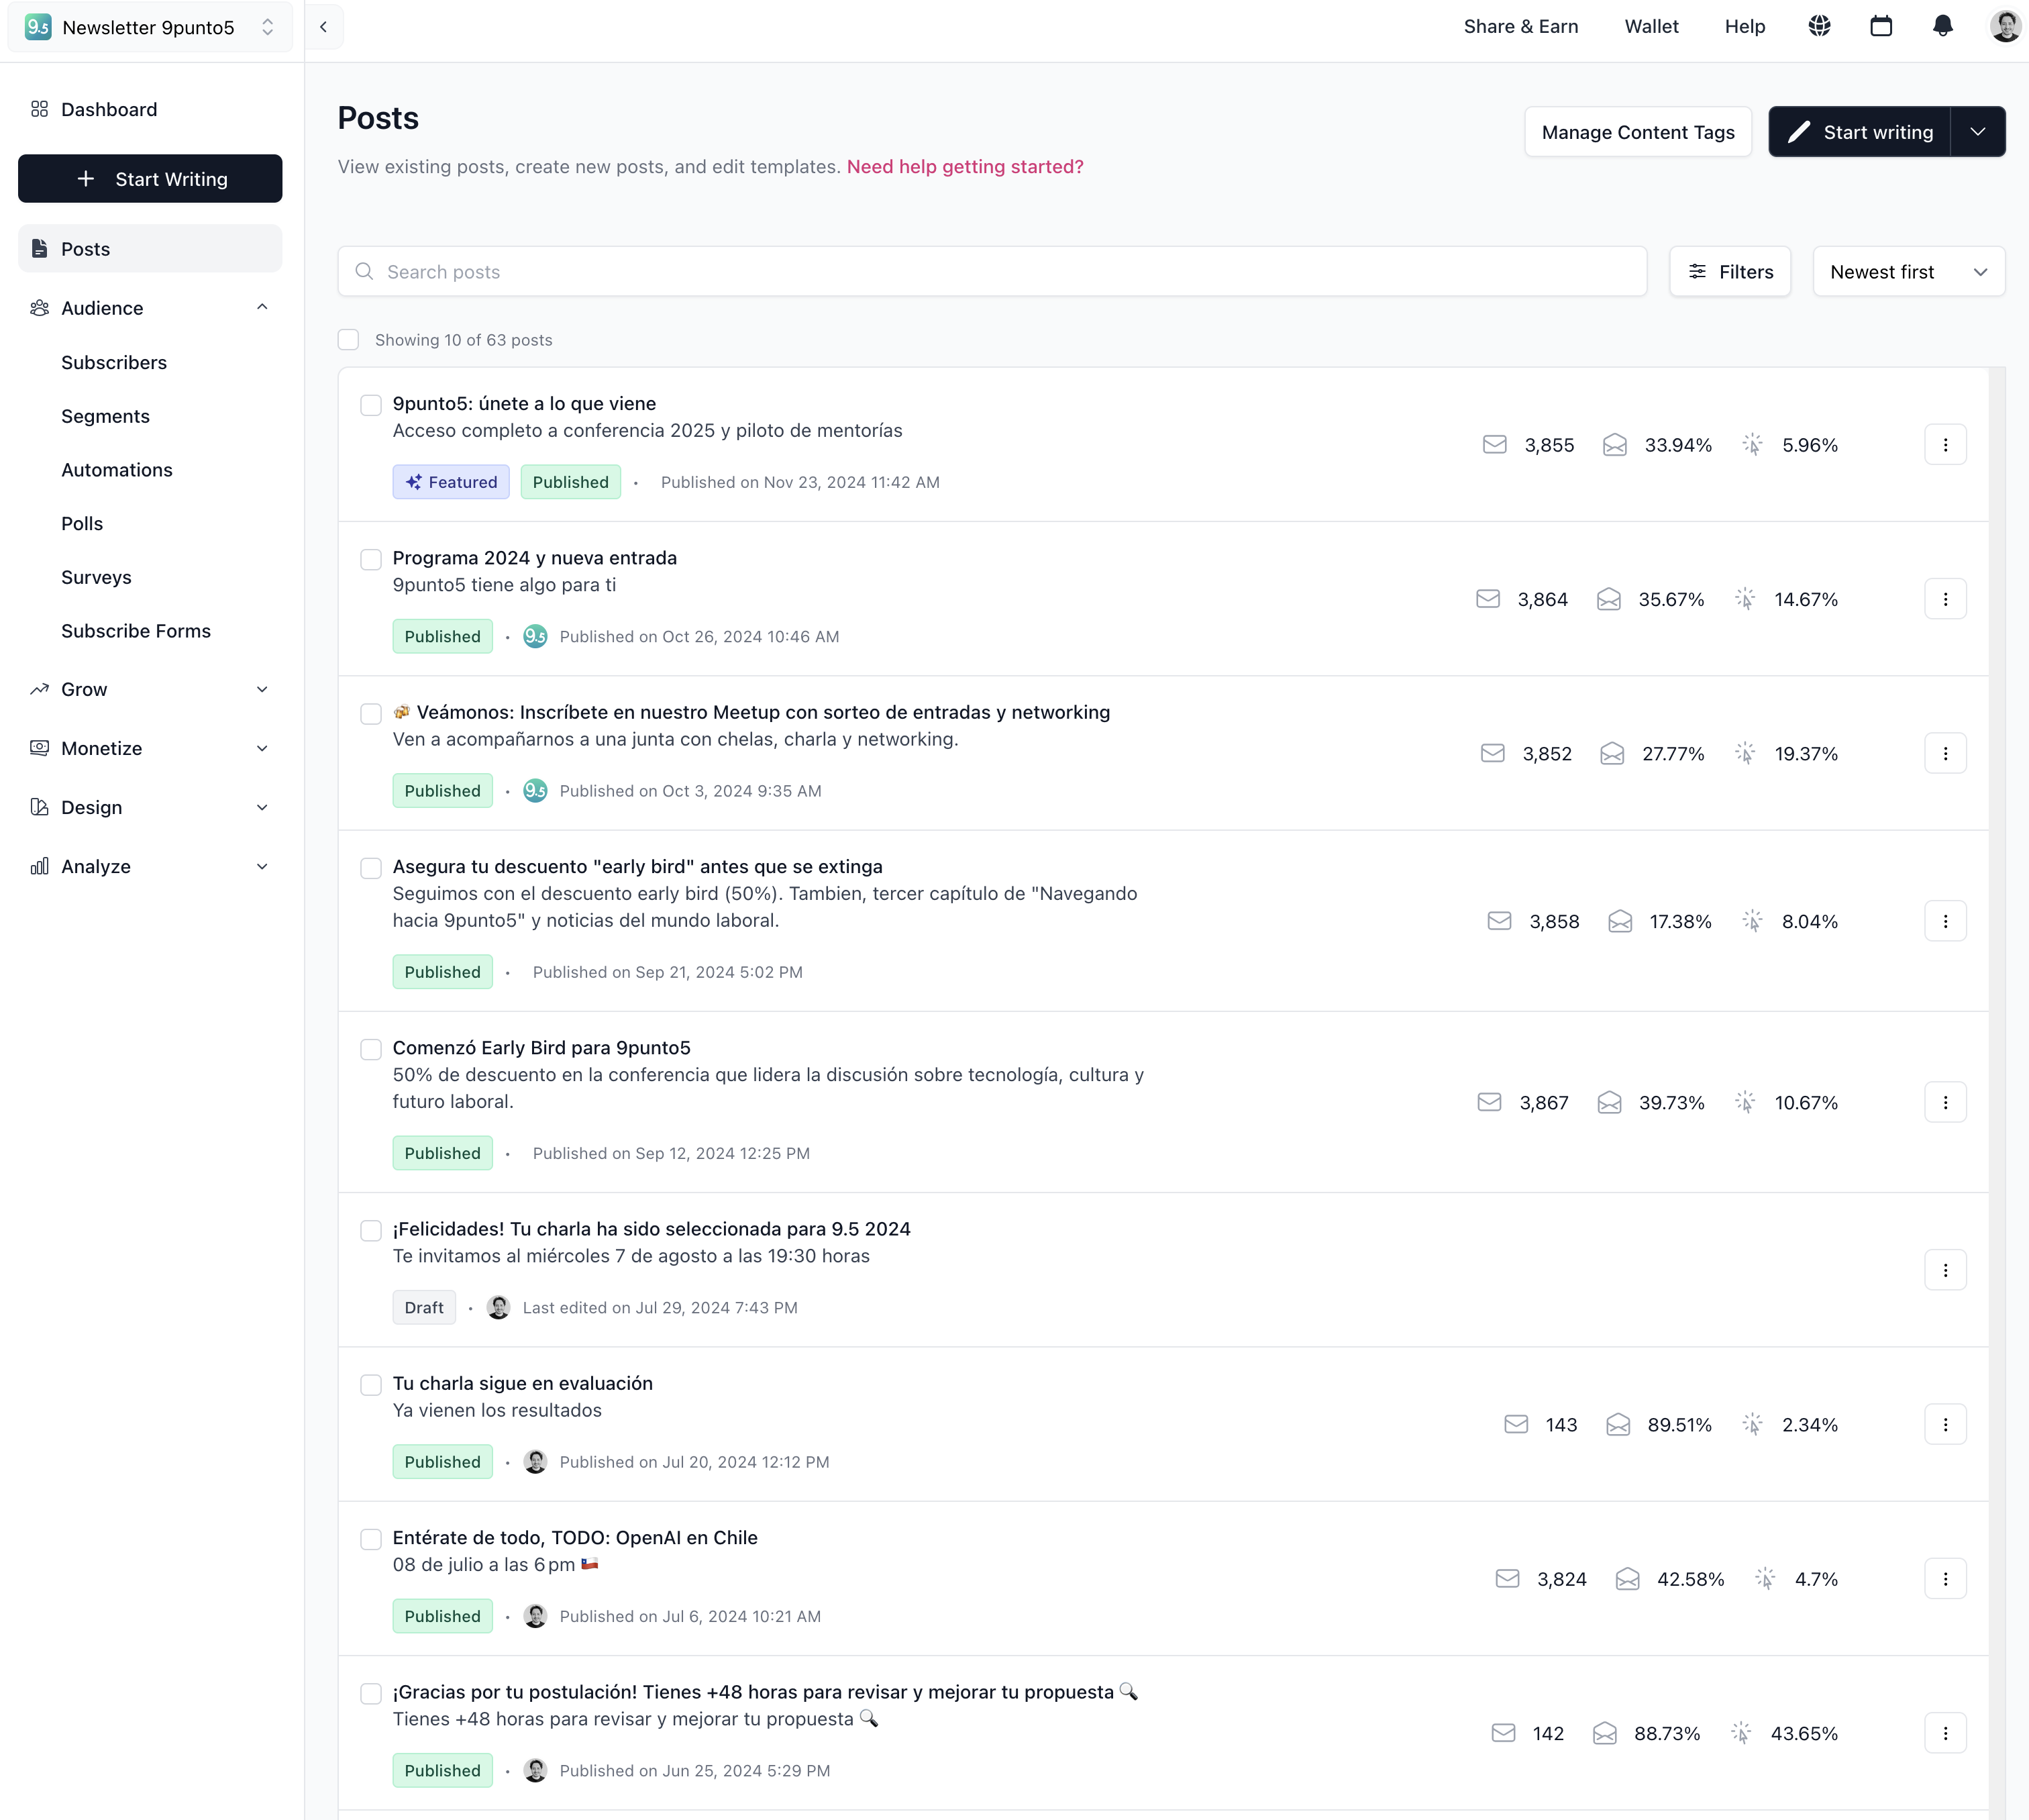Open the calendar icon in top bar

pos(1881,27)
